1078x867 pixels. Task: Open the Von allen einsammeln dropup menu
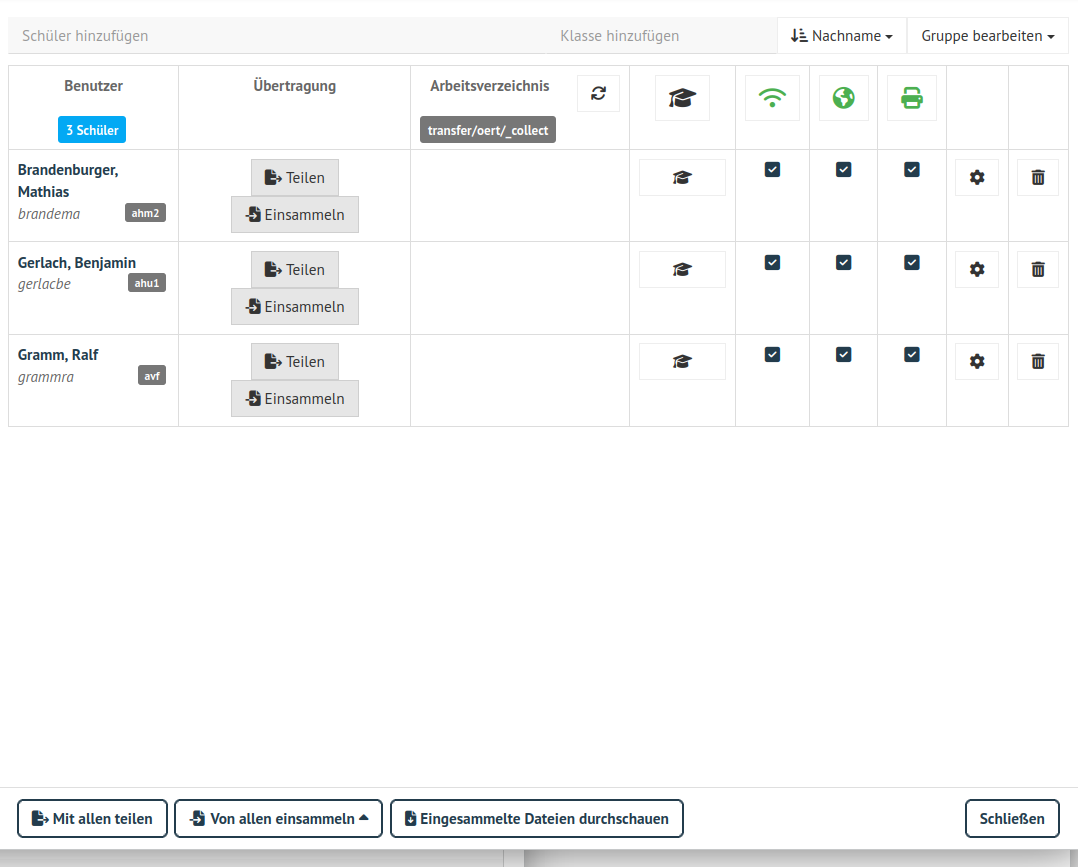click(278, 819)
